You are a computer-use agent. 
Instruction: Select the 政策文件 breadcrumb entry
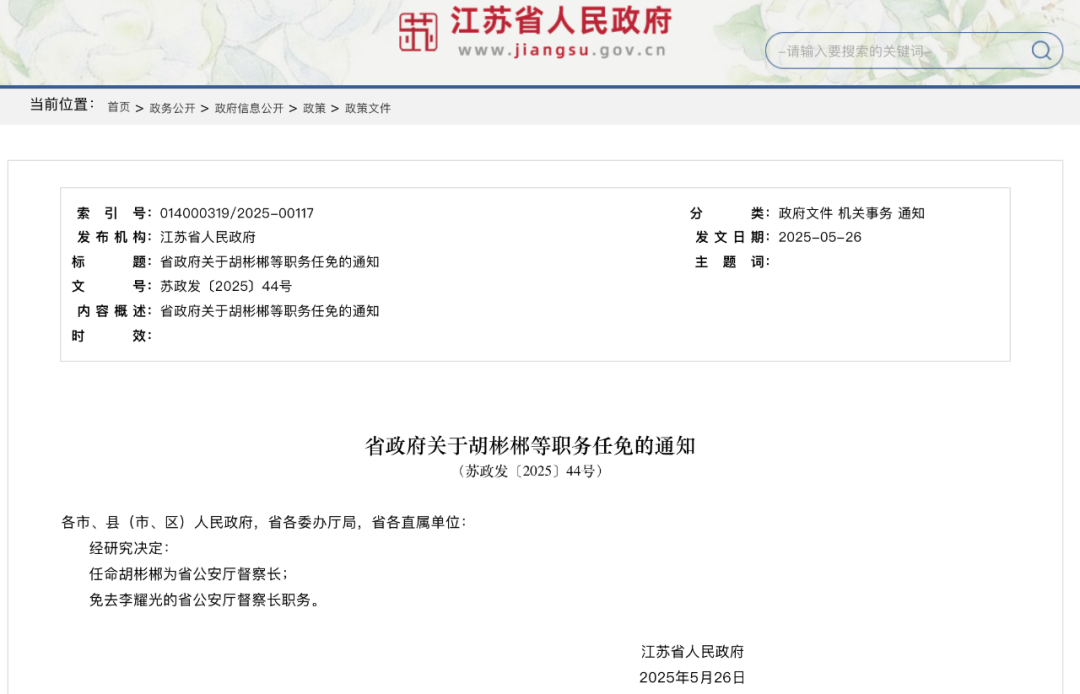click(x=366, y=107)
